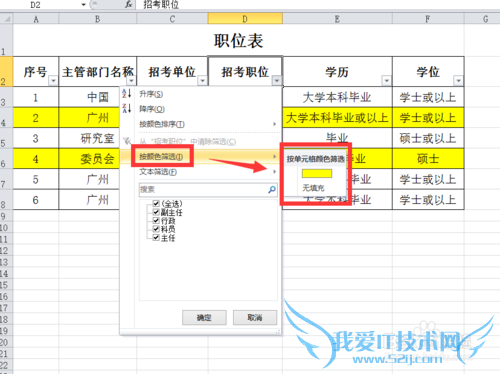Open filter dropdown for 招考单位 column

click(x=203, y=81)
